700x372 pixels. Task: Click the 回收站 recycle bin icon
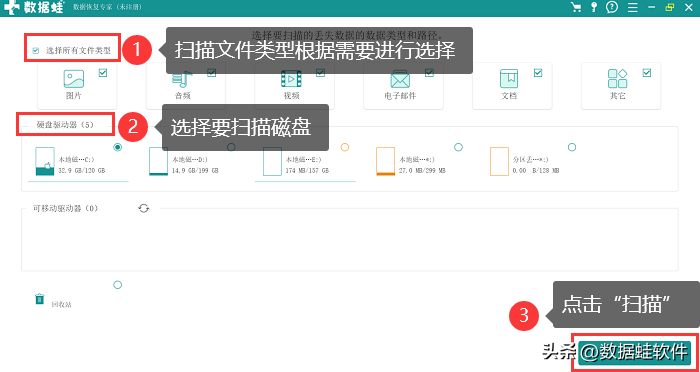pos(40,299)
